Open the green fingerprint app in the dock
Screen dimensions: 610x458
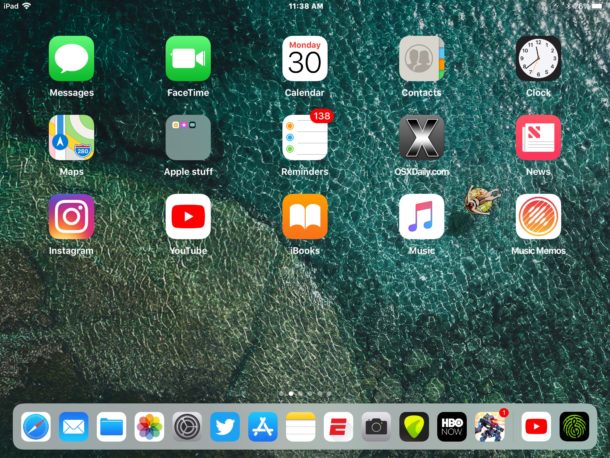[x=574, y=427]
